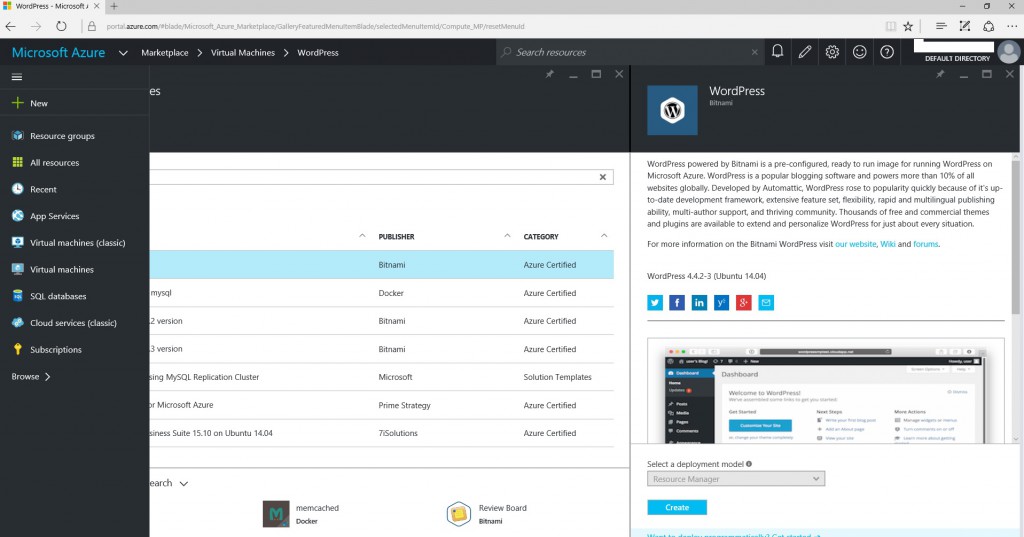Share WordPress on Facebook
Viewport: 1024px width, 537px height.
click(x=677, y=302)
